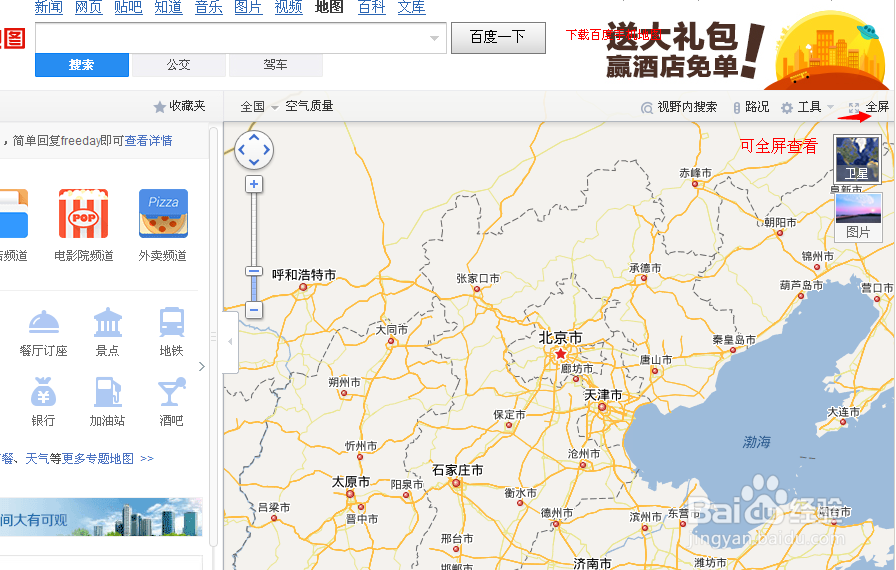Image resolution: width=896 pixels, height=570 pixels.
Task: Show next category page chevron
Action: (202, 366)
